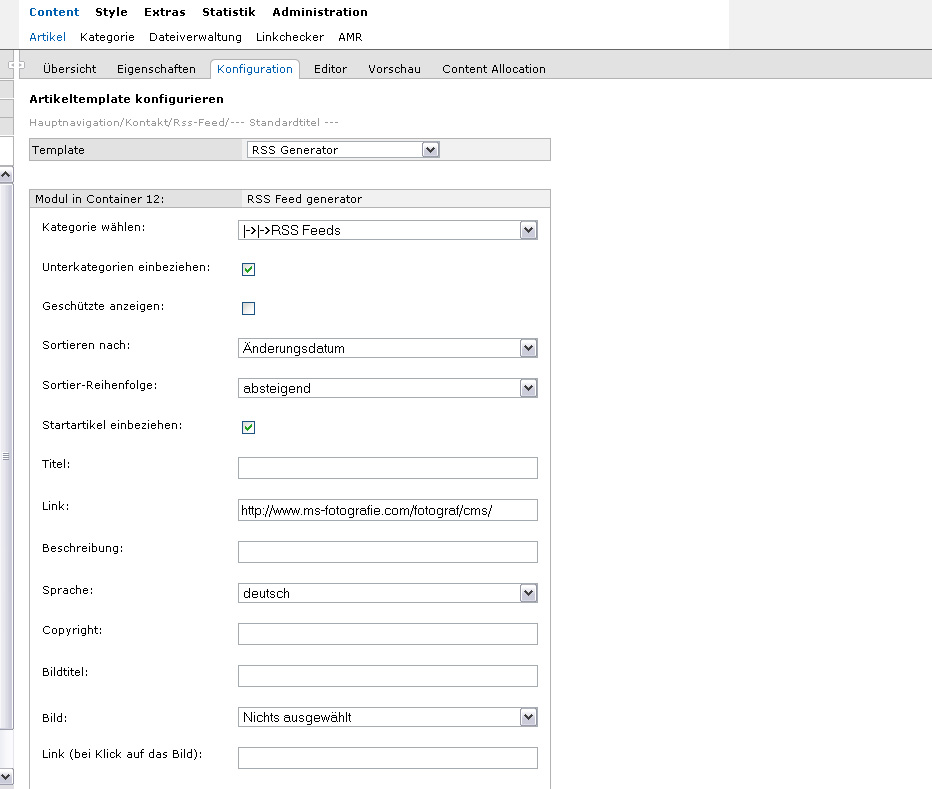Open the Sortier-Reihenfolge dropdown

[388, 388]
